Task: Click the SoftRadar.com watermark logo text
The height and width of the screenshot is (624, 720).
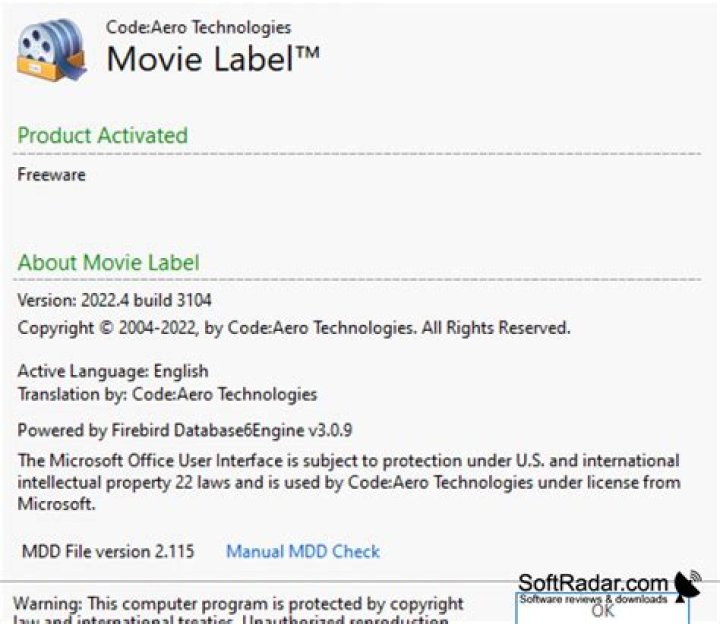Action: (x=592, y=583)
